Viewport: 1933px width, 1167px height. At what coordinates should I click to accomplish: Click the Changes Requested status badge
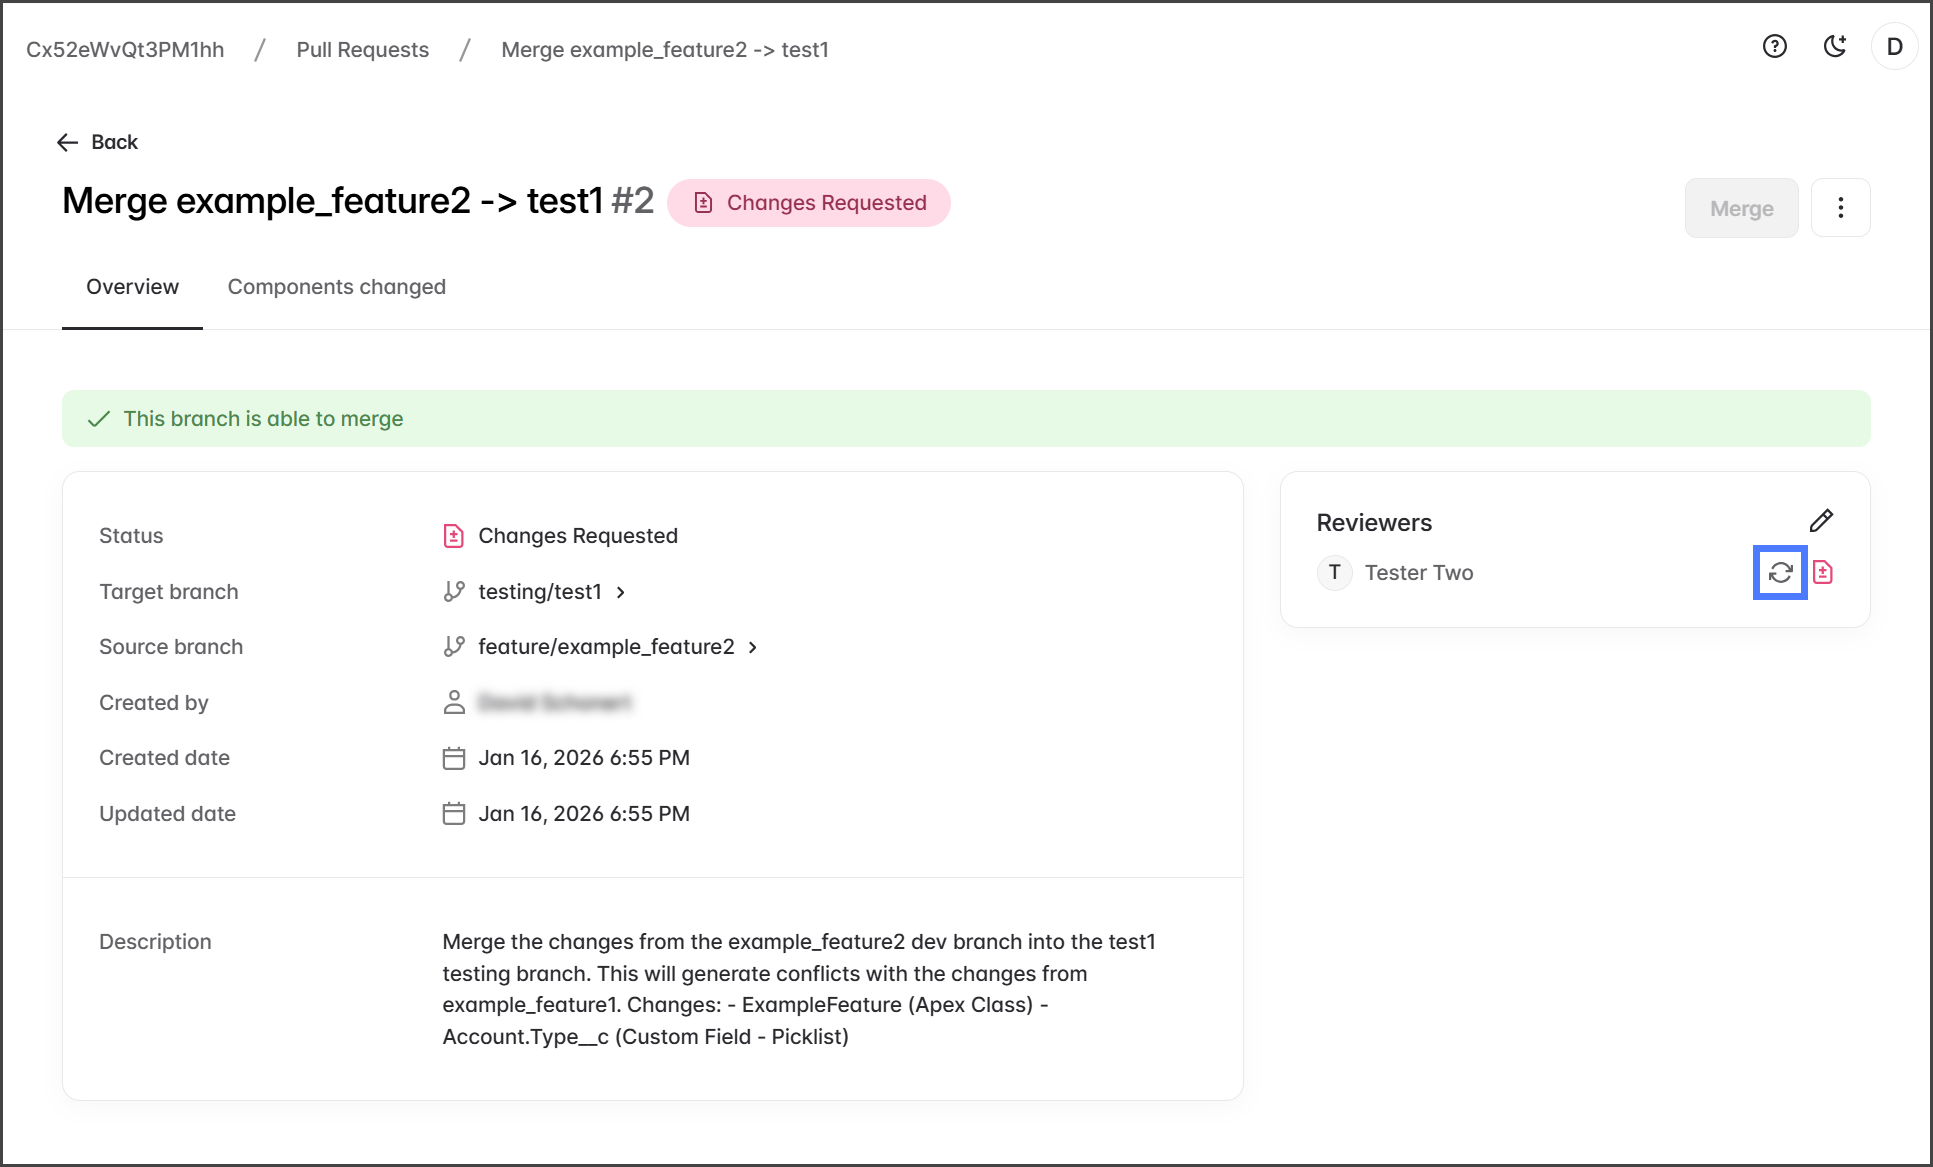click(808, 203)
